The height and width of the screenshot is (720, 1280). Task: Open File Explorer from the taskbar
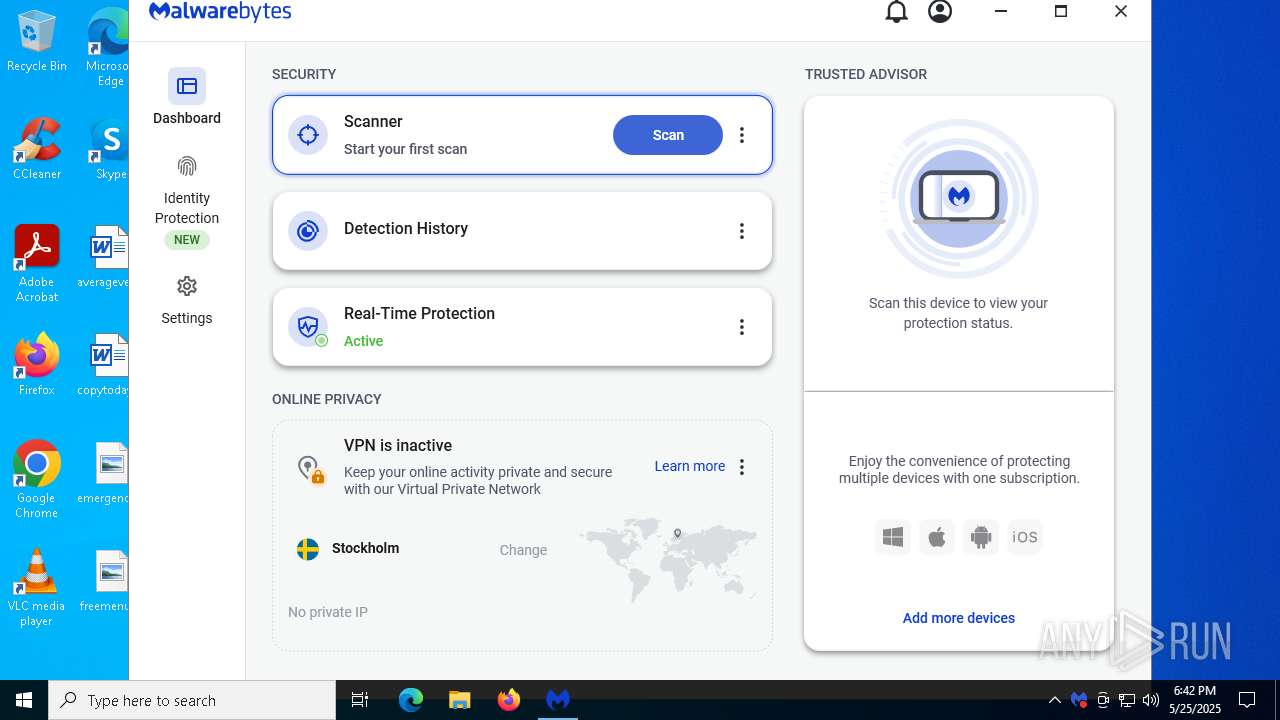459,700
